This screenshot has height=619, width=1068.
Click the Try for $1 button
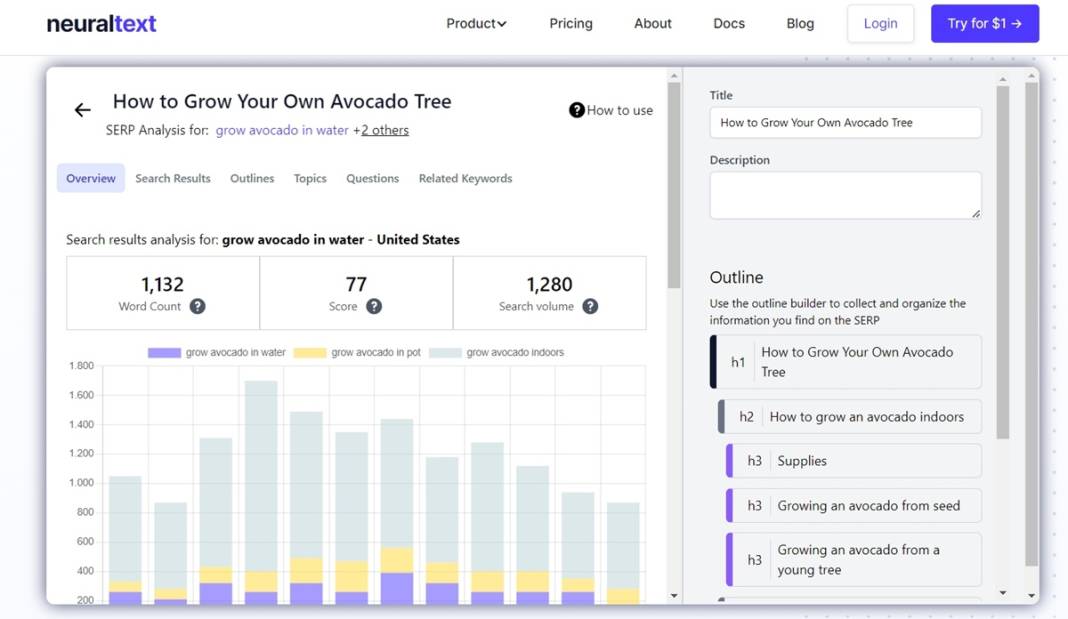[984, 24]
